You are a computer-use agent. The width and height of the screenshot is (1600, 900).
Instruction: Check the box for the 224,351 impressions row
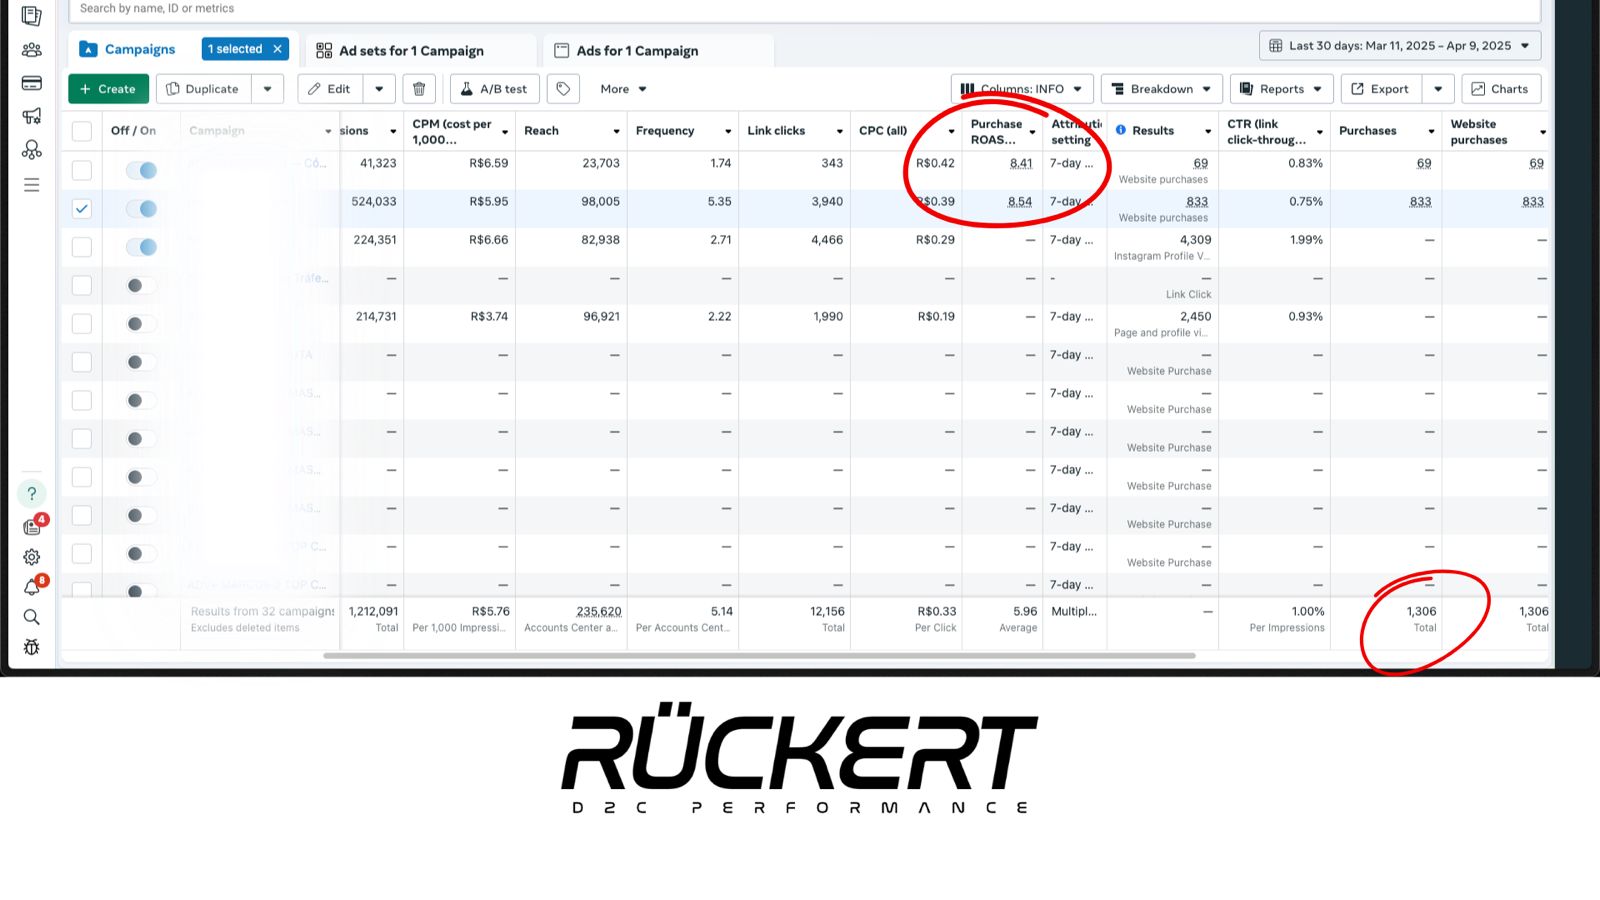tap(82, 247)
